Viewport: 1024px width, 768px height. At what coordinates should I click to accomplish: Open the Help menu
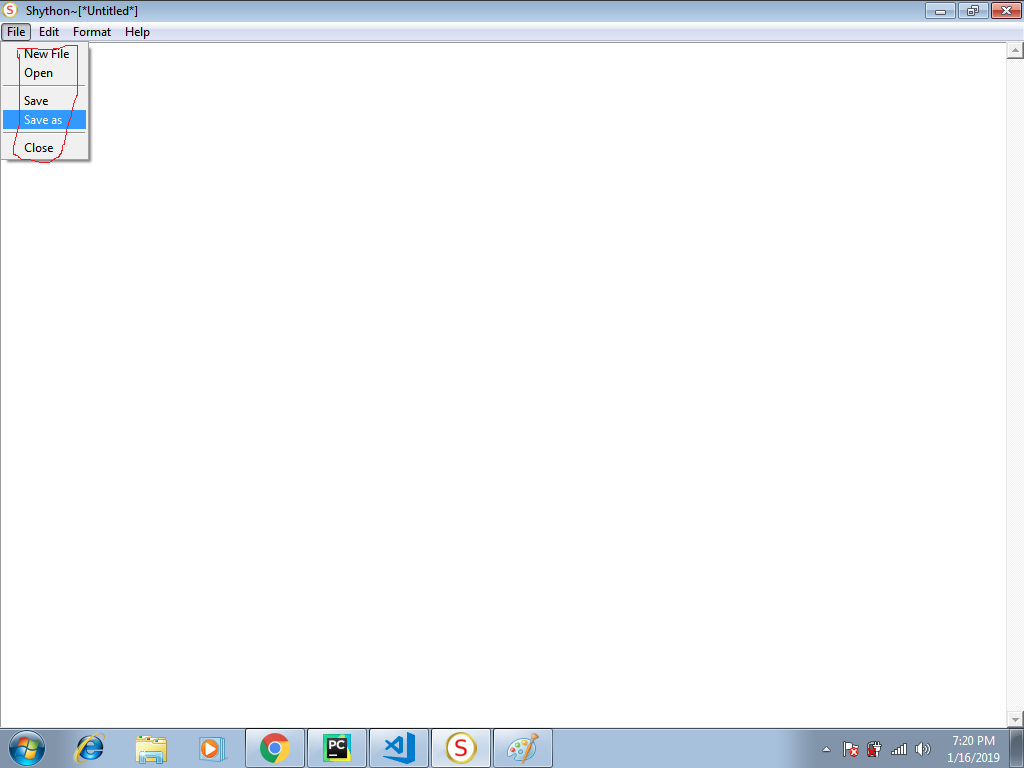click(x=137, y=32)
